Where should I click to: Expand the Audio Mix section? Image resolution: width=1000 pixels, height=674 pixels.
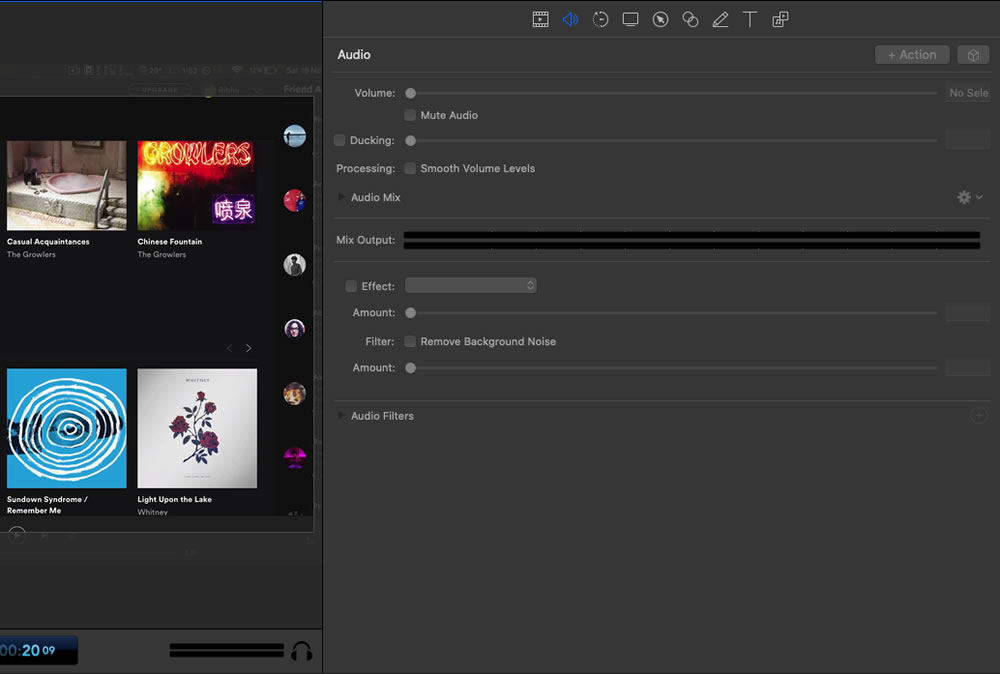pyautogui.click(x=341, y=197)
